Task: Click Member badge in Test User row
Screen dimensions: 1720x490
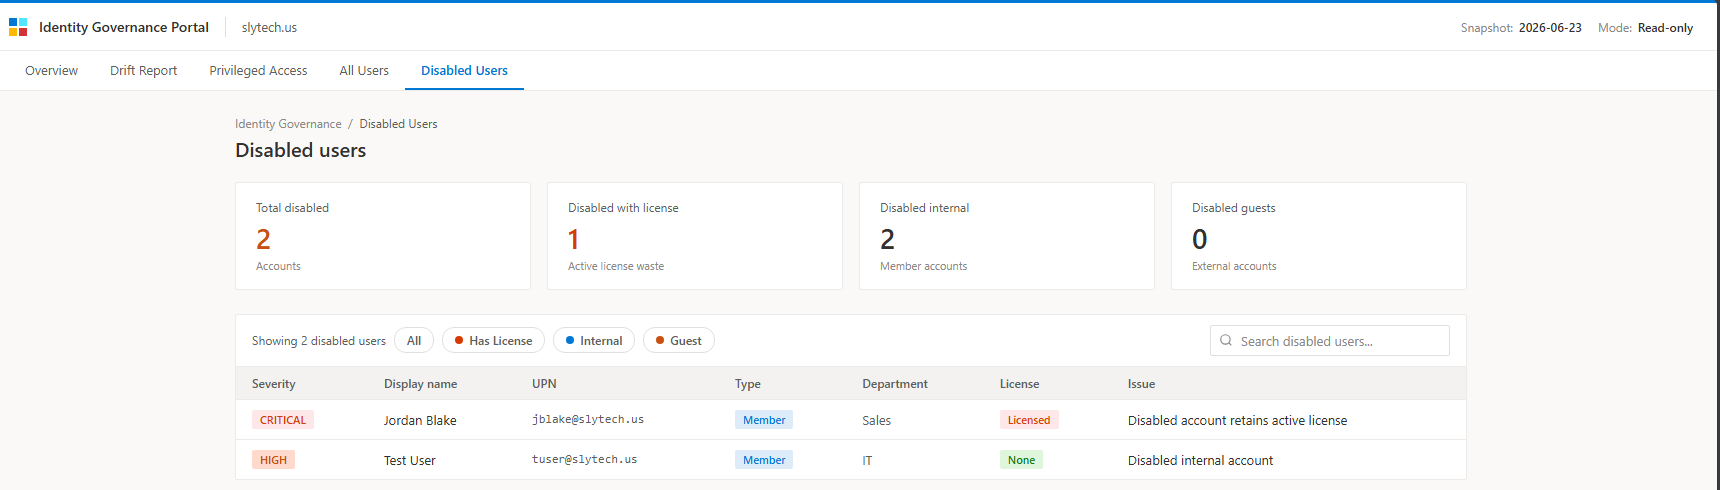Action: pyautogui.click(x=764, y=460)
